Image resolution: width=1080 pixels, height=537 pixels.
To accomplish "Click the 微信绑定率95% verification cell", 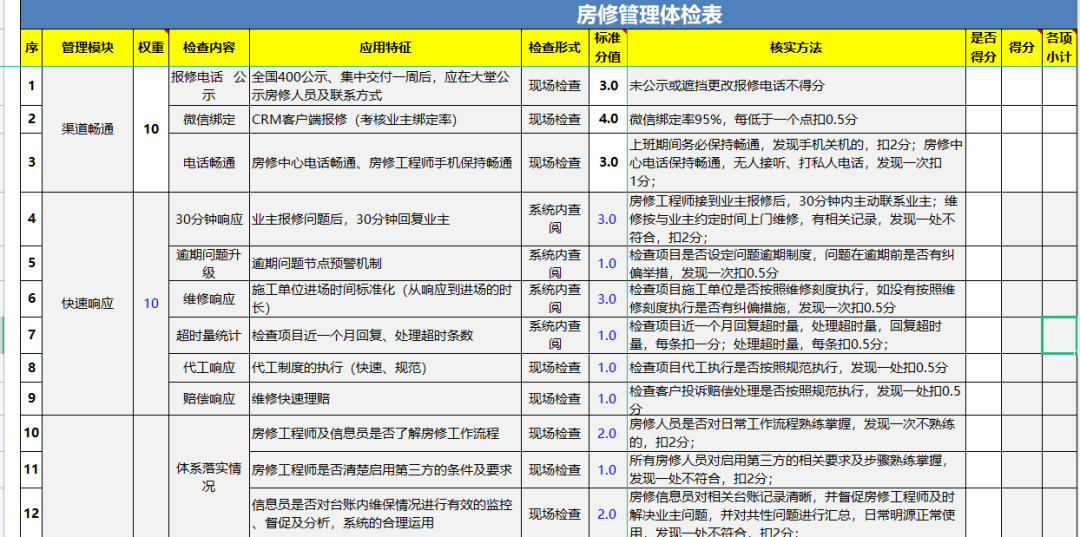I will (796, 119).
